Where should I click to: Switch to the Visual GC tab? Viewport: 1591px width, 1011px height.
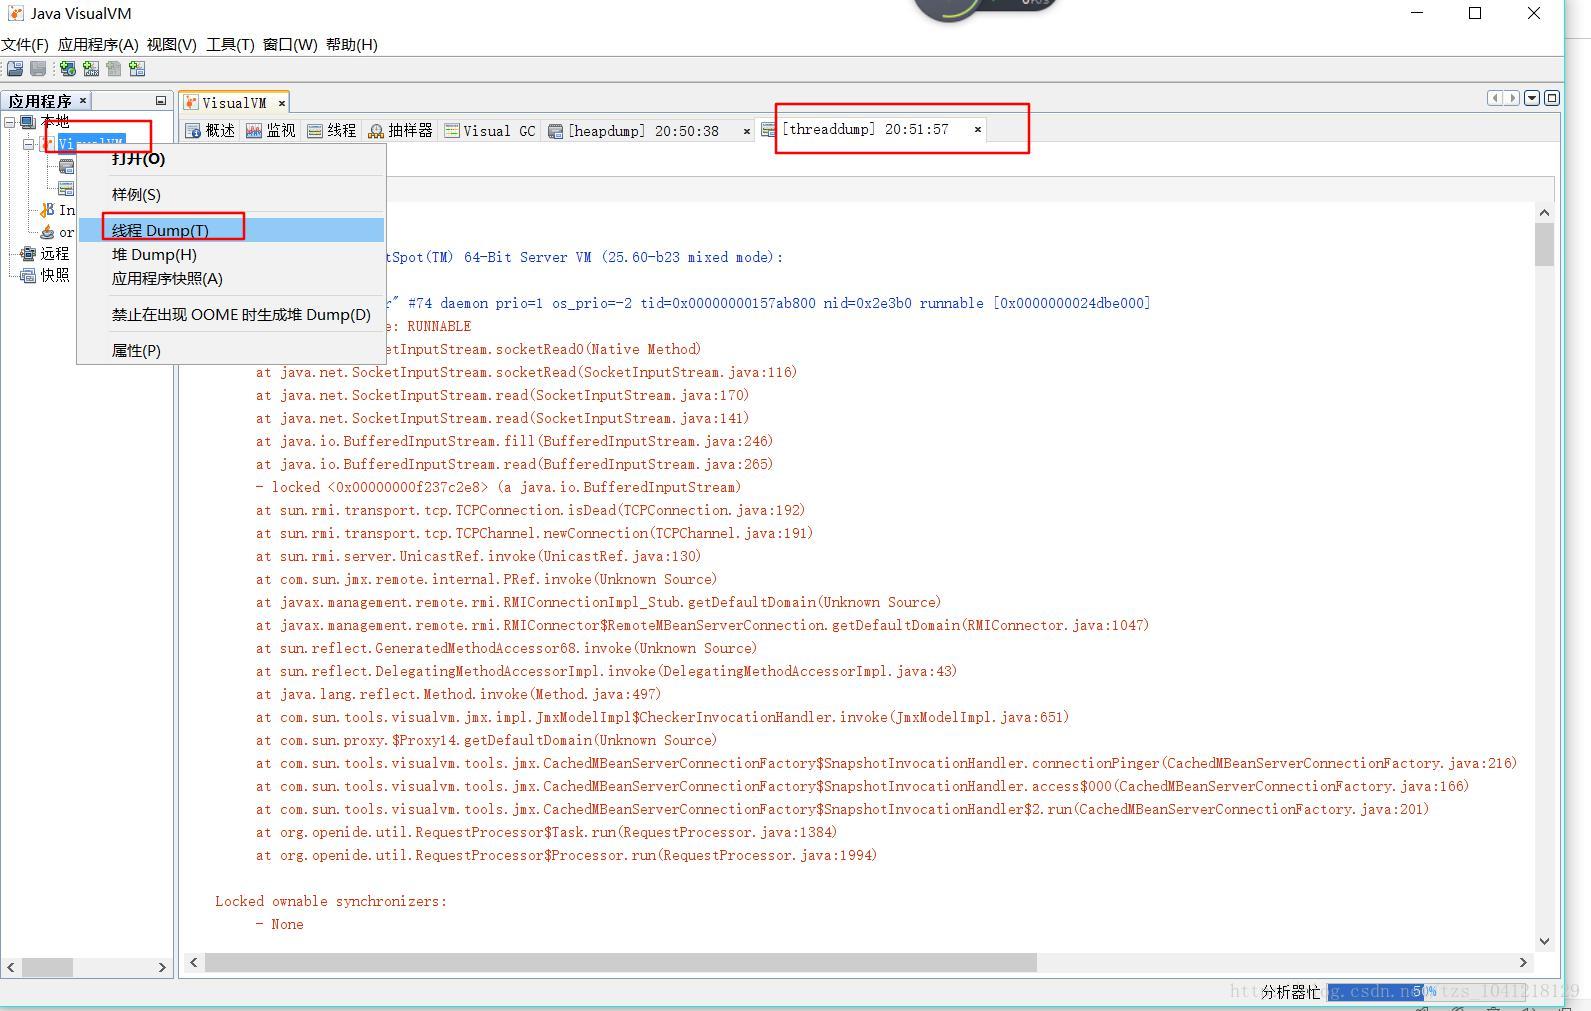491,131
